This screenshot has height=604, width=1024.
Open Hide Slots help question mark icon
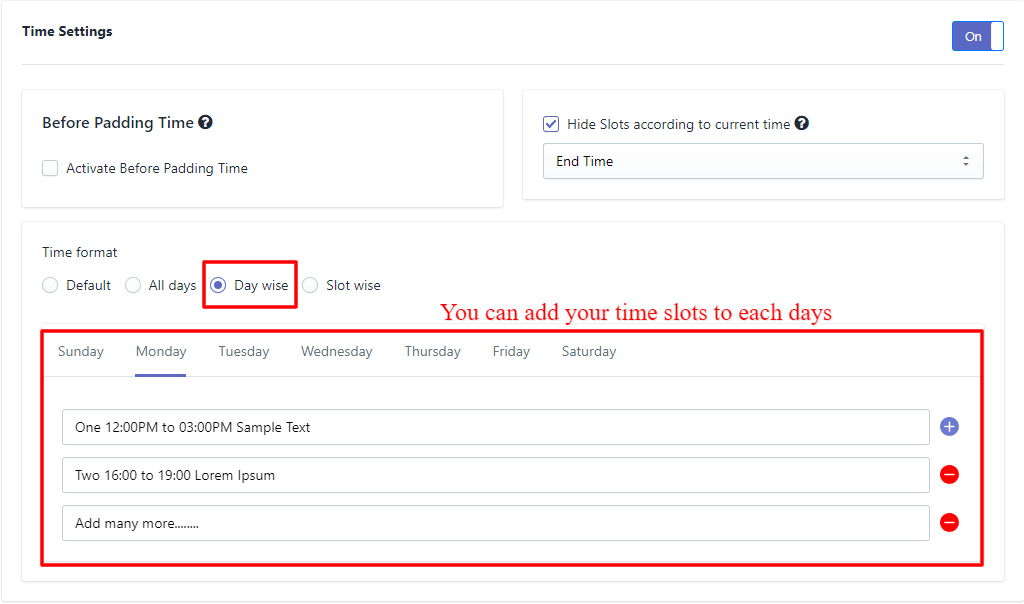[802, 123]
